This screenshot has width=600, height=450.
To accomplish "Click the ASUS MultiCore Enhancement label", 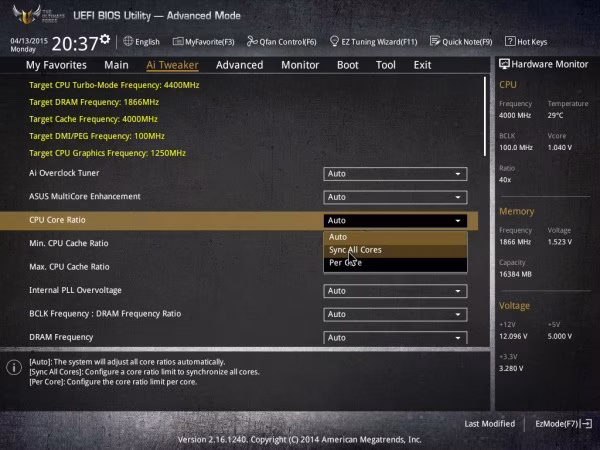I will tap(85, 196).
